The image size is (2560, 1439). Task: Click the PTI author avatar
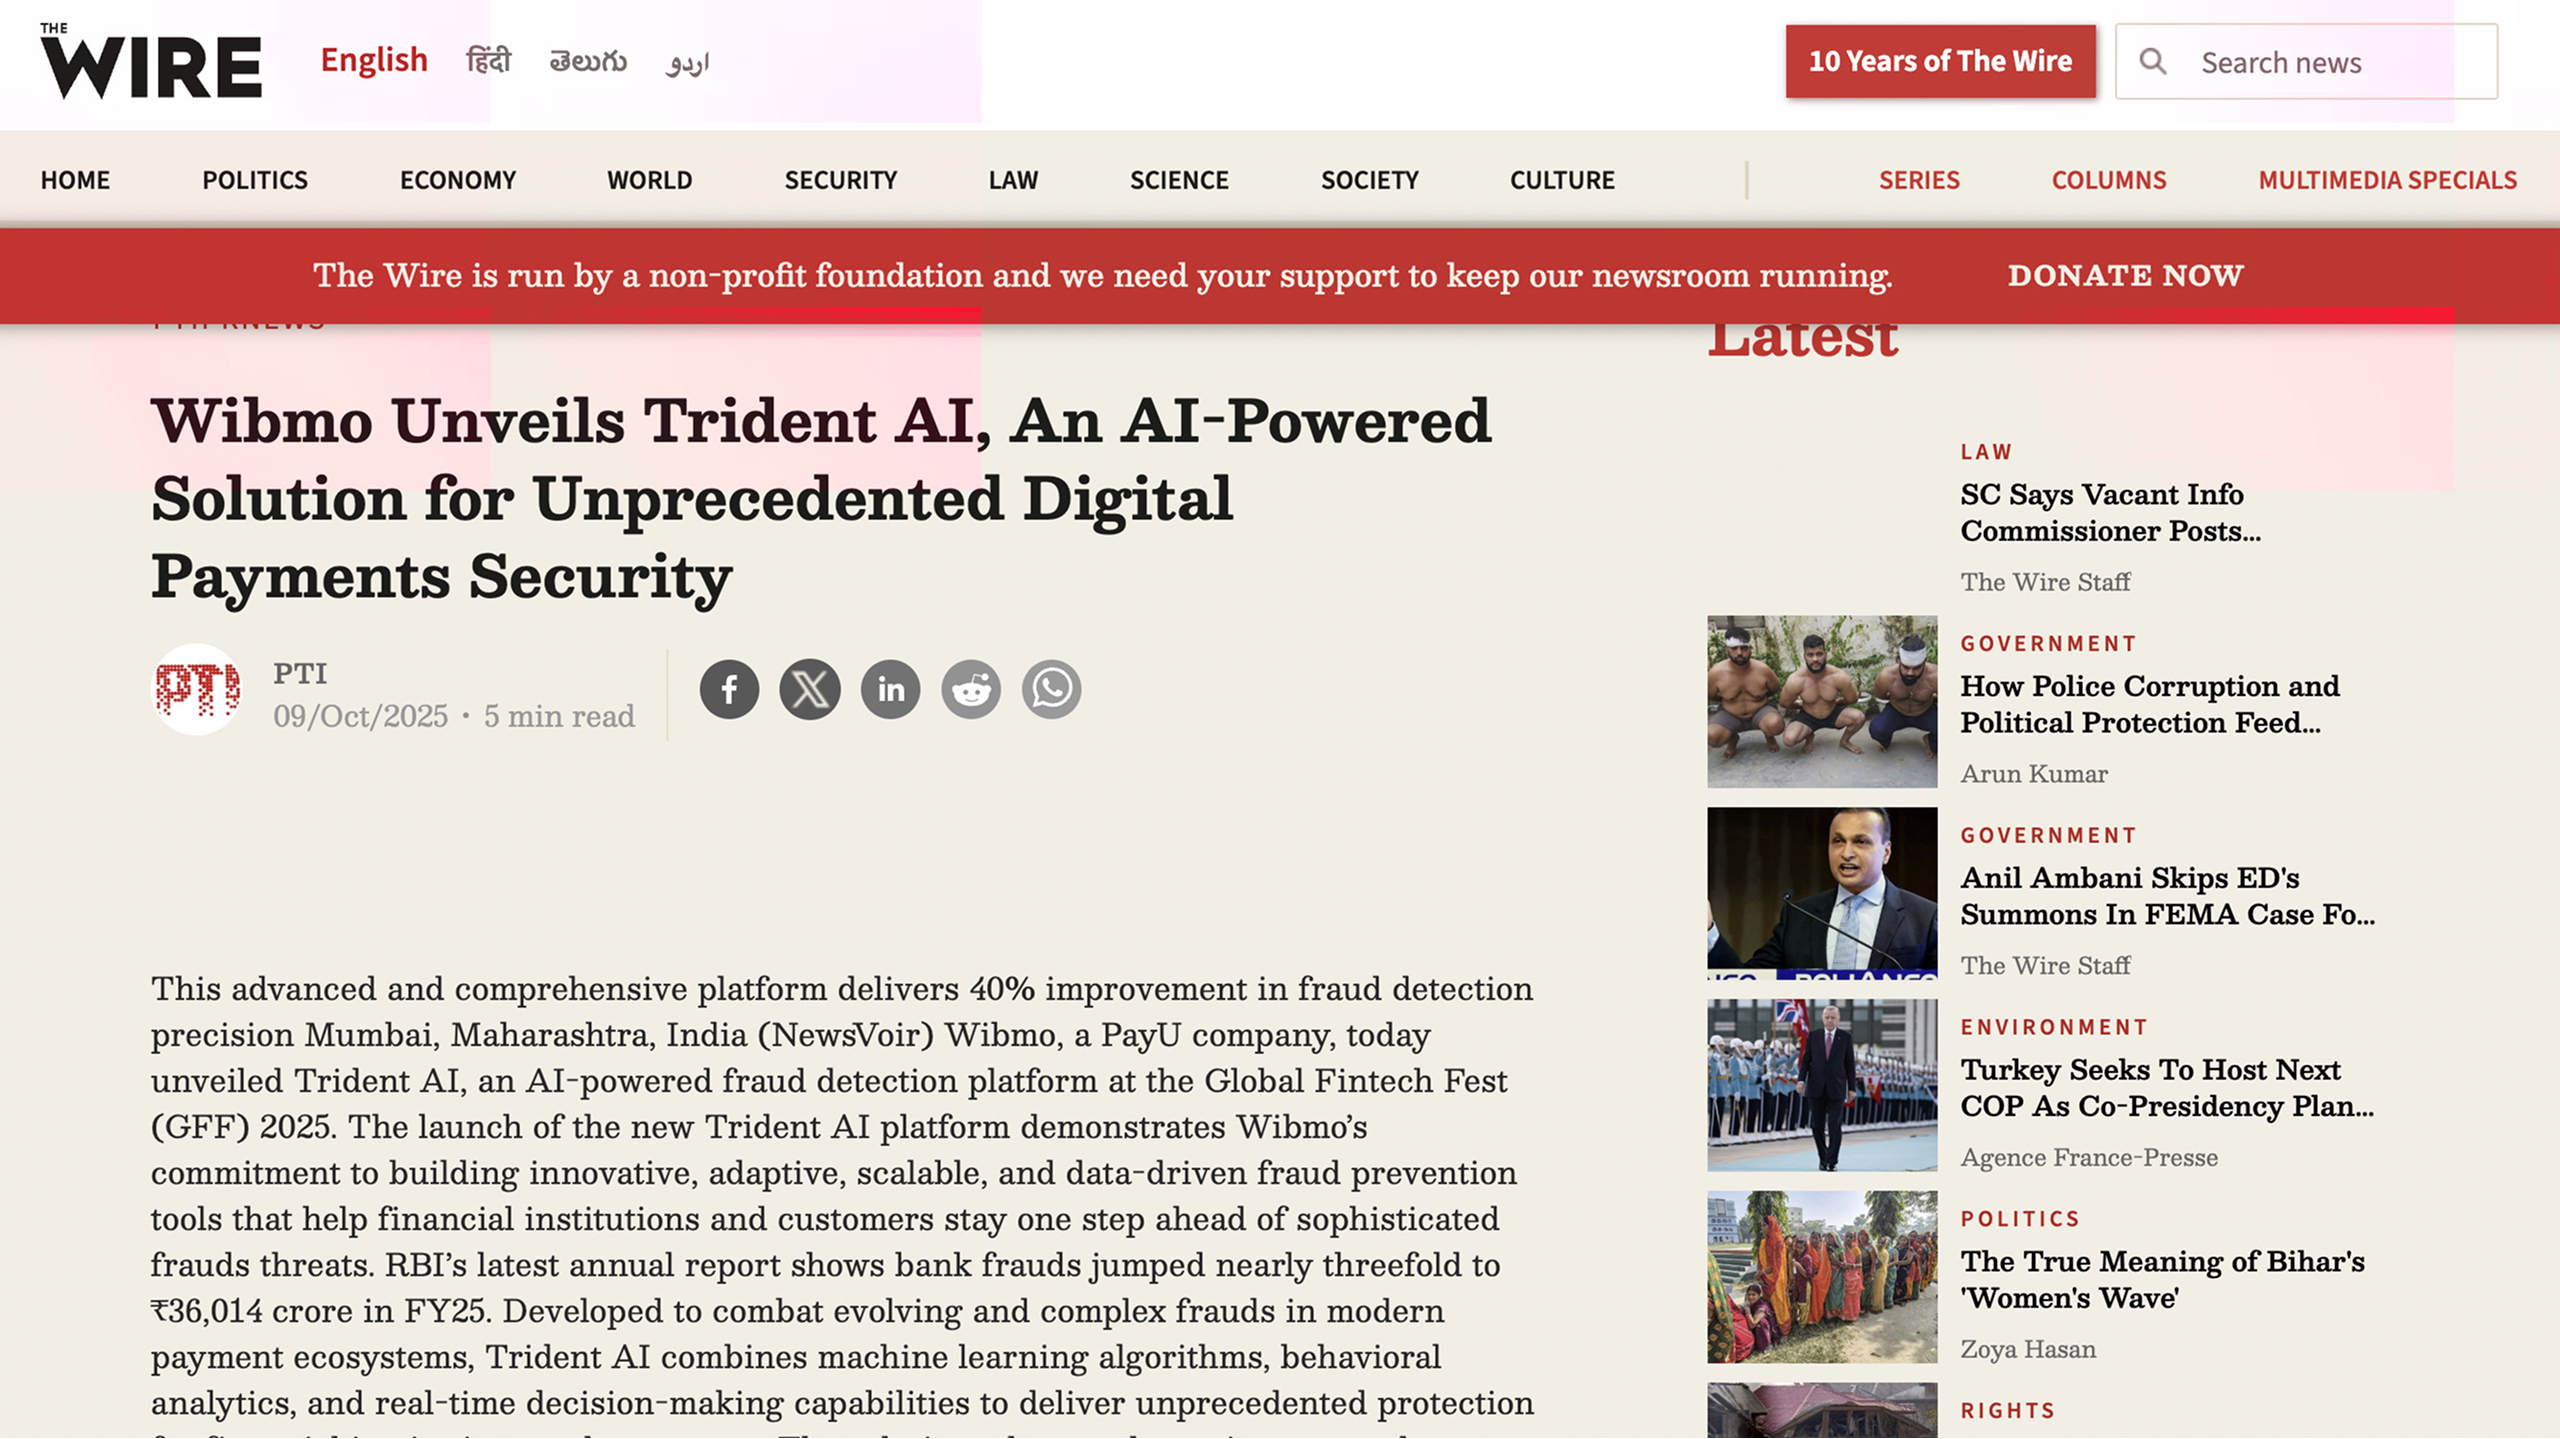click(197, 689)
